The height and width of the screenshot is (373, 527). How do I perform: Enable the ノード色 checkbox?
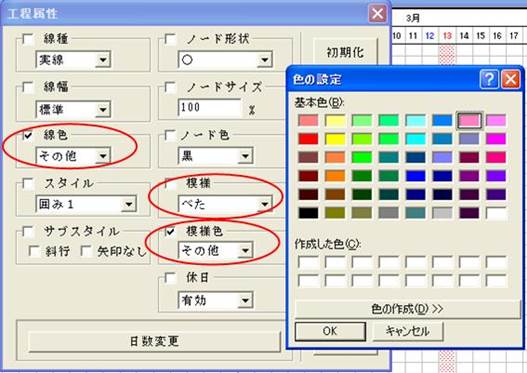(x=170, y=135)
